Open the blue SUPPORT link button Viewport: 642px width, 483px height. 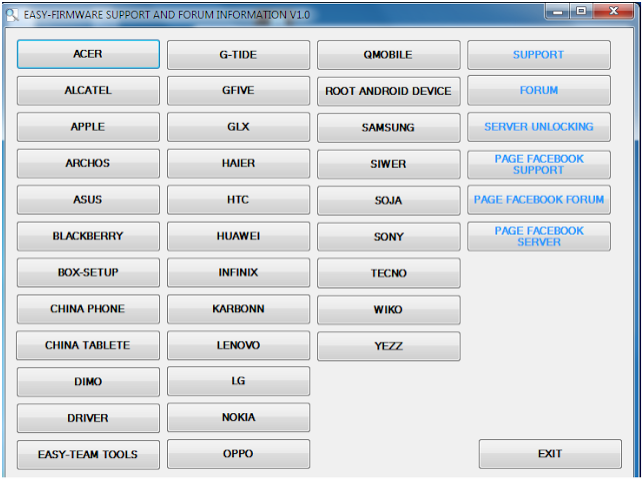[x=539, y=55]
